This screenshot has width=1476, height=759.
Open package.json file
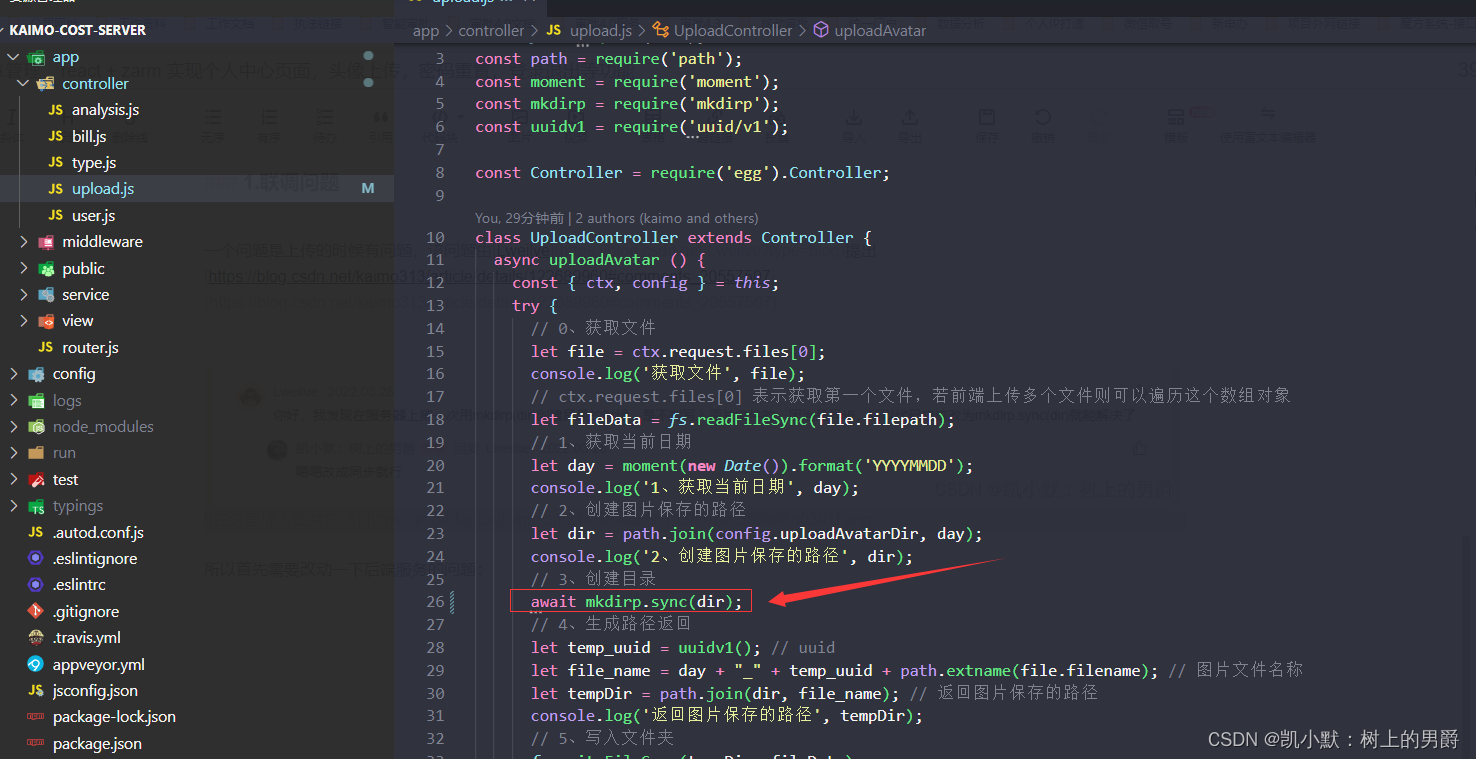[x=97, y=743]
